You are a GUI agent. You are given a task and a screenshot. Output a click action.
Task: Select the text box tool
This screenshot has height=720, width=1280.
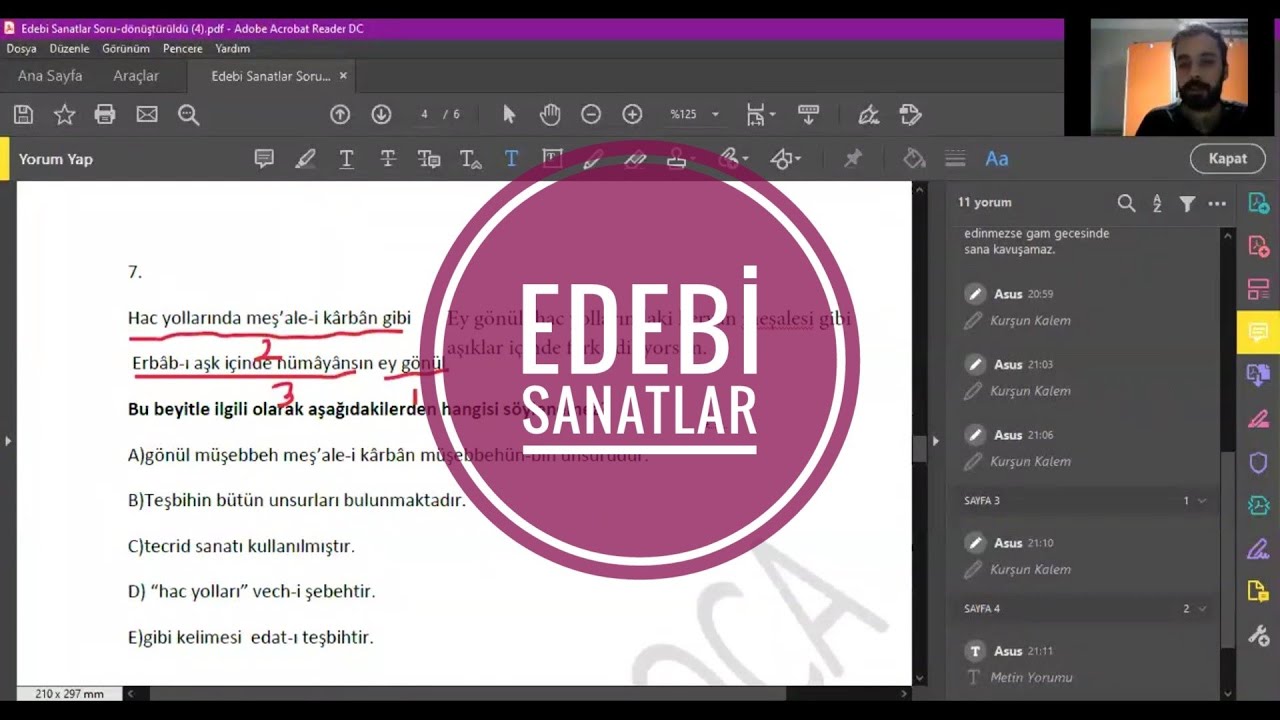[x=552, y=159]
